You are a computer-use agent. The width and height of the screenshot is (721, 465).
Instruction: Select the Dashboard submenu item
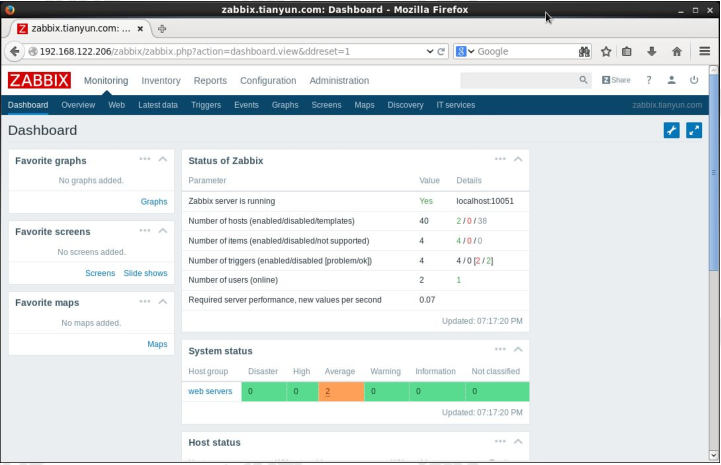point(28,105)
